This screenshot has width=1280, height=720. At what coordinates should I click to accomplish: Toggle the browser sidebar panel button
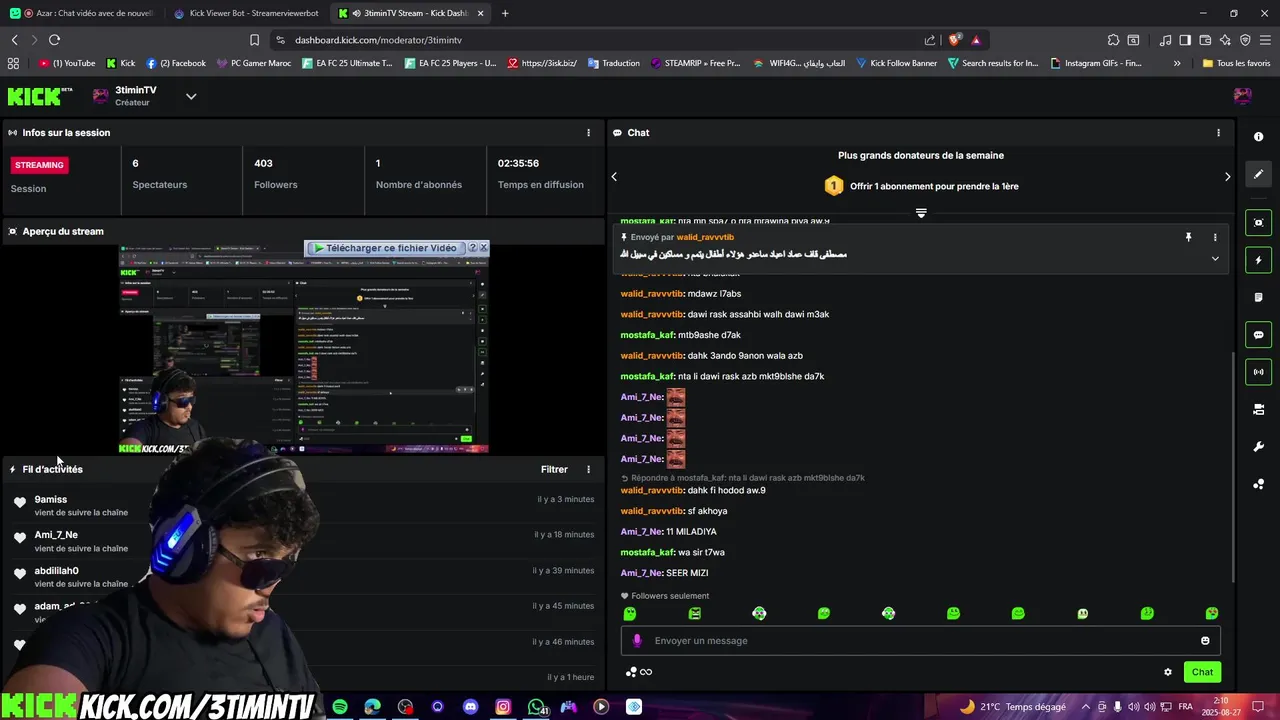pyautogui.click(x=1185, y=40)
